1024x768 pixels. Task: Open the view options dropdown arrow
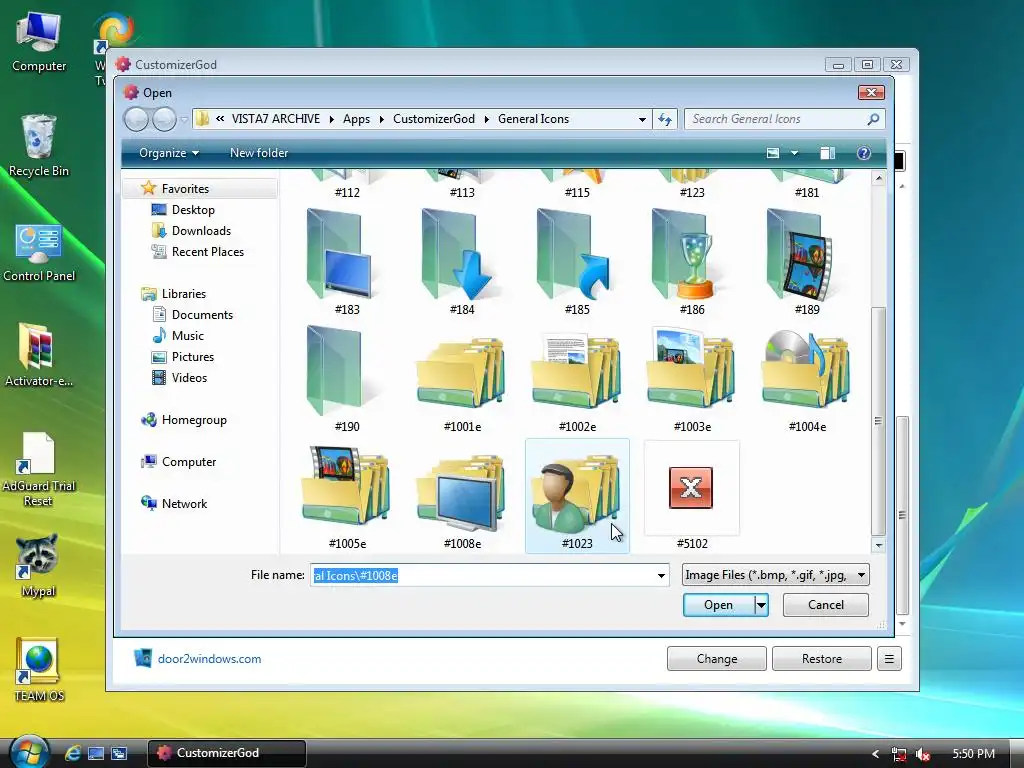794,153
